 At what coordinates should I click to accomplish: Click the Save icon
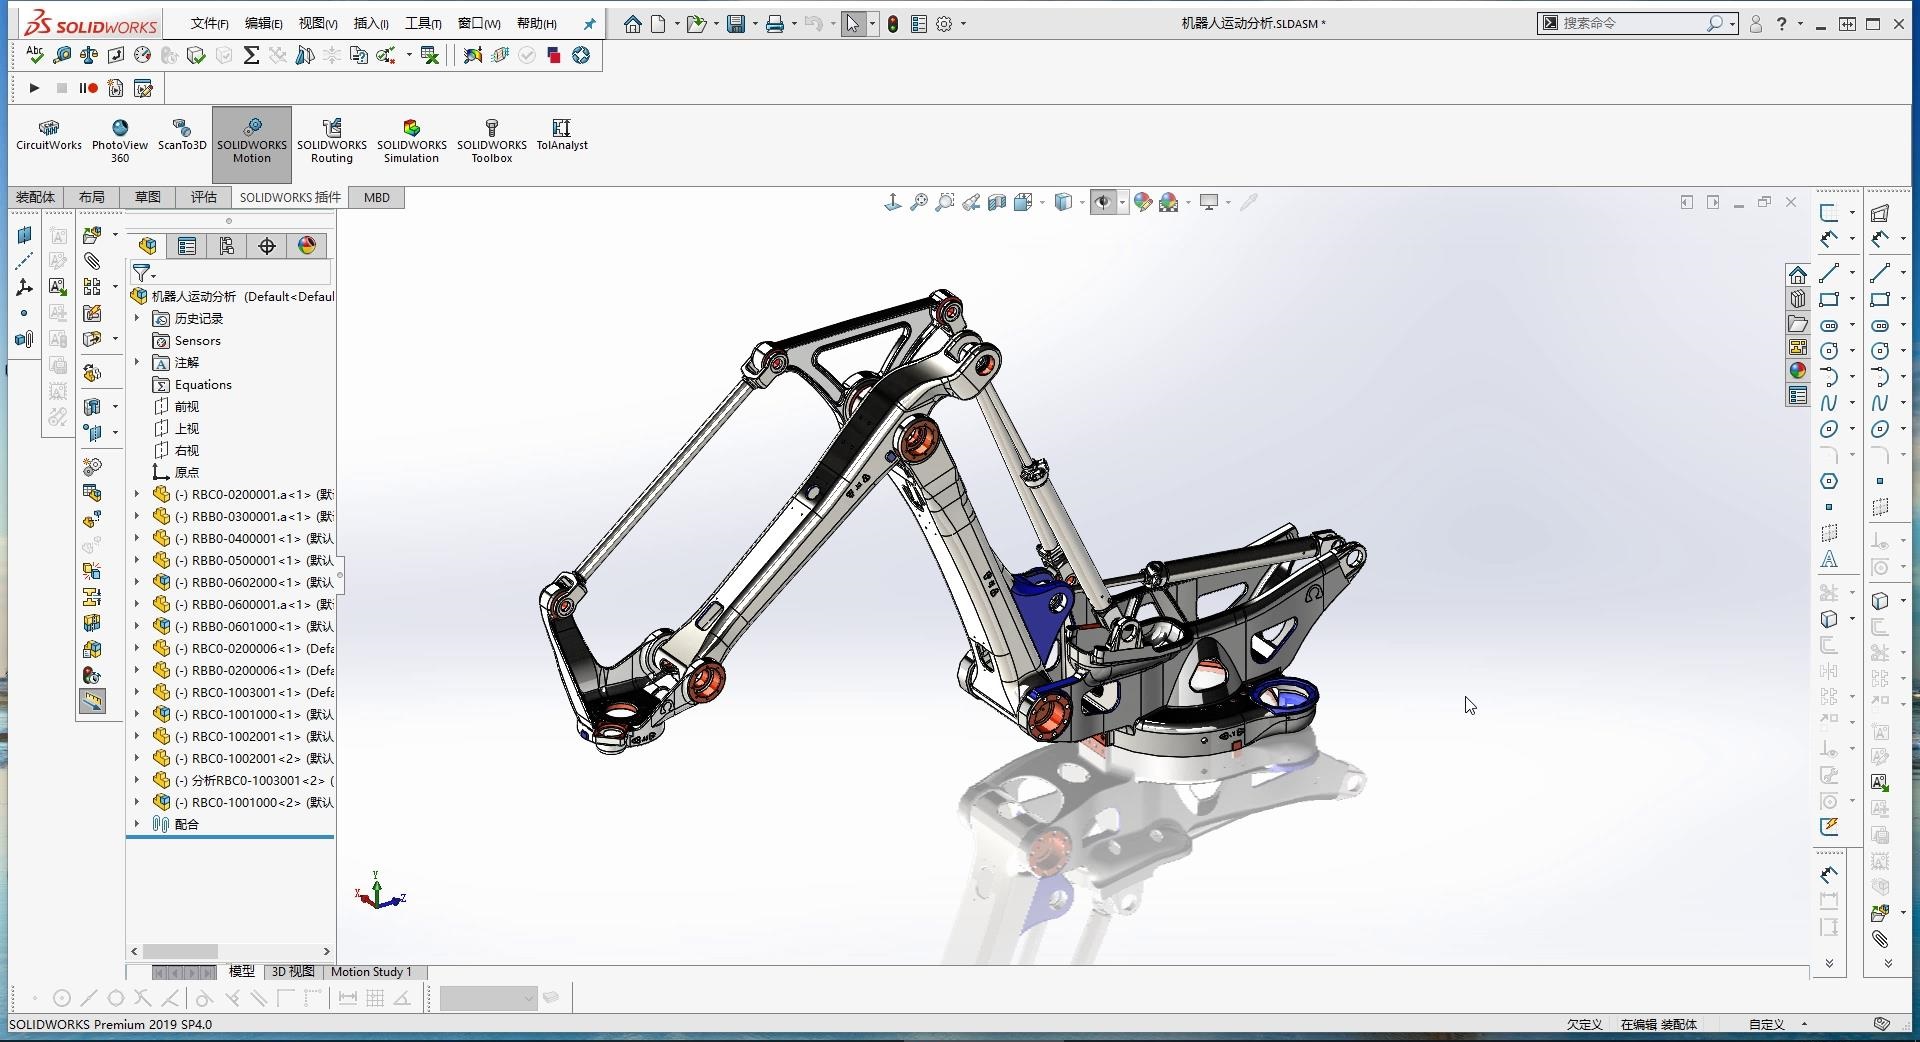pos(736,24)
